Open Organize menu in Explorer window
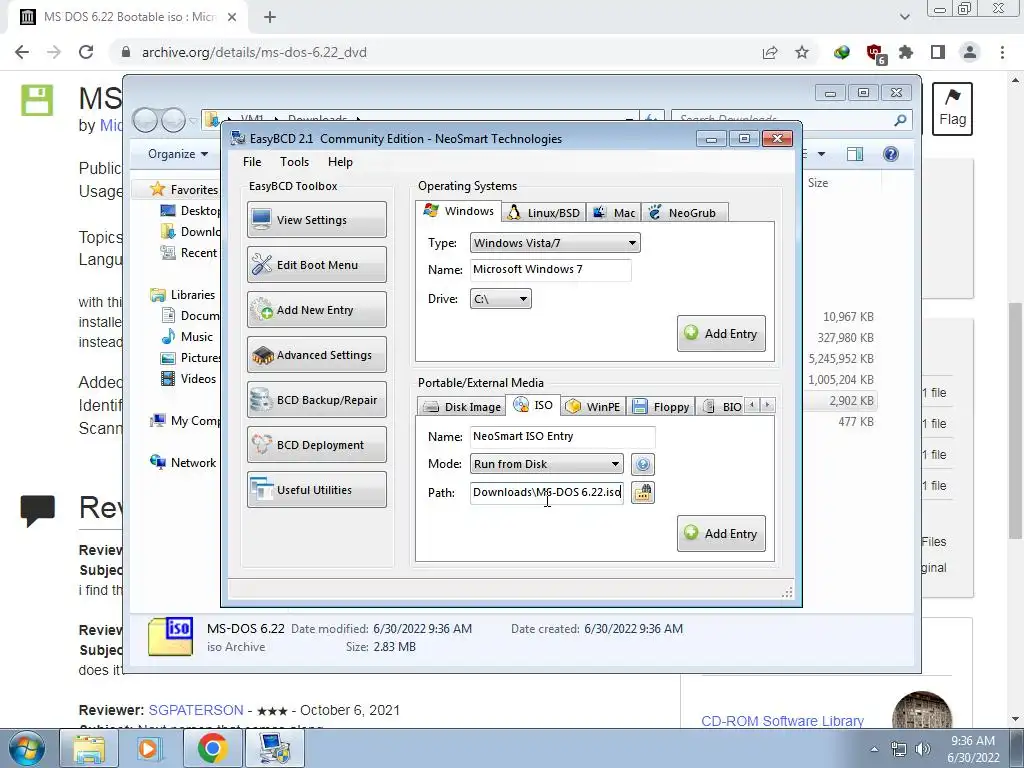 coord(178,154)
